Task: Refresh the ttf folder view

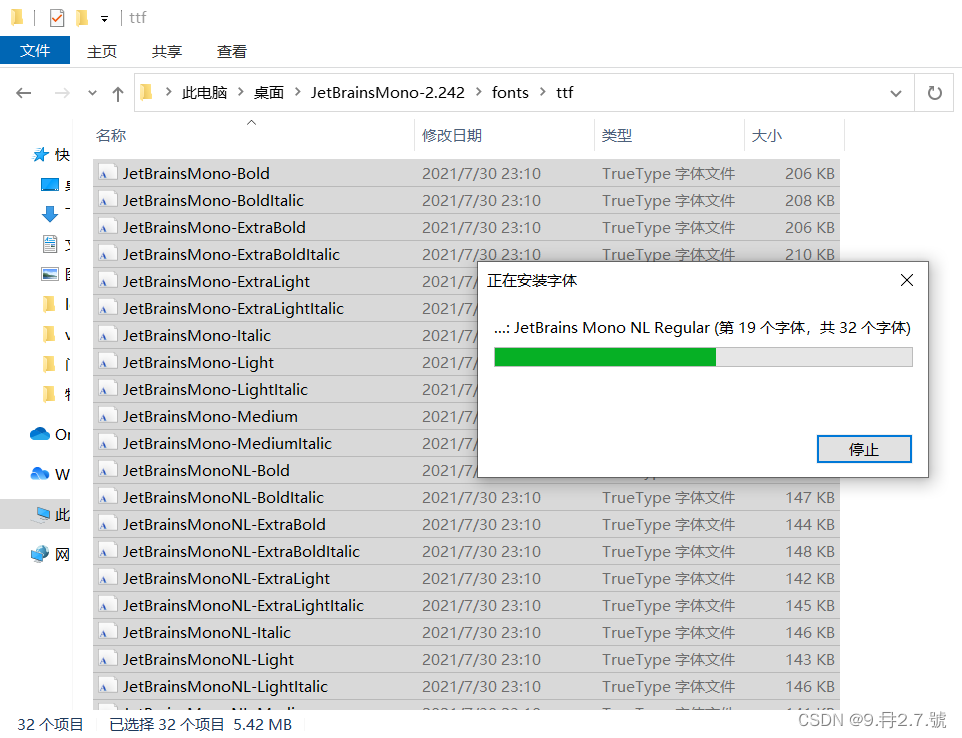Action: 934,93
